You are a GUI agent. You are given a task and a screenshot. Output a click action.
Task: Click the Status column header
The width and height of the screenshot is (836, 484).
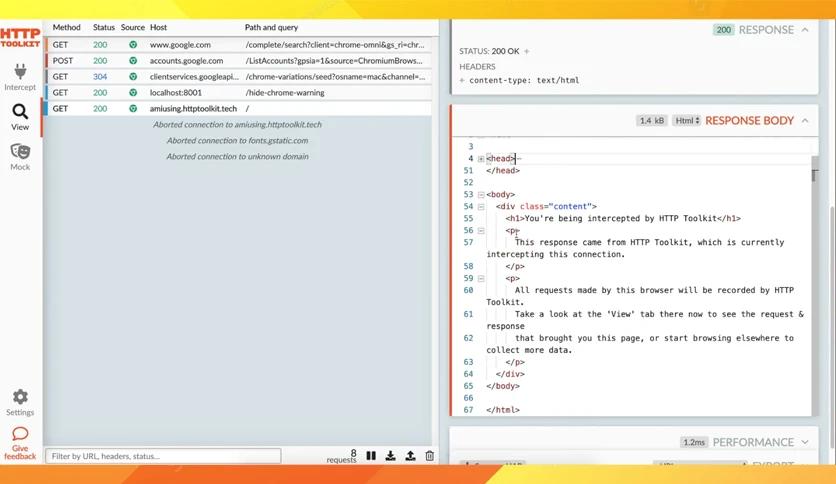point(104,27)
